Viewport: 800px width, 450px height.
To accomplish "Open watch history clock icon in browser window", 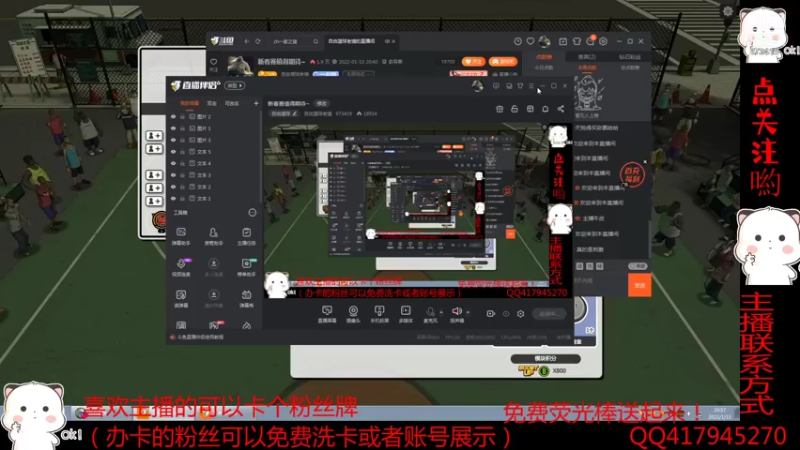I will pyautogui.click(x=518, y=41).
